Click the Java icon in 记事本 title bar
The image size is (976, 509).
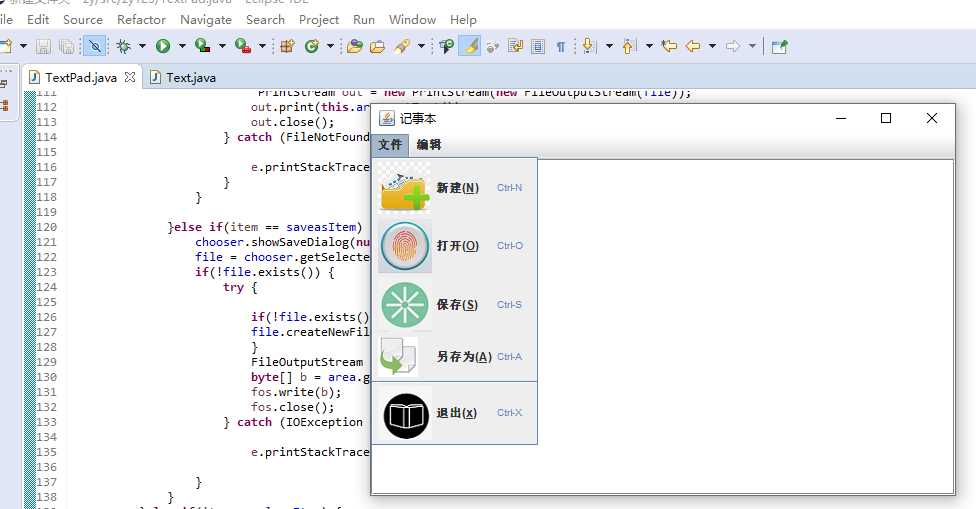[387, 118]
